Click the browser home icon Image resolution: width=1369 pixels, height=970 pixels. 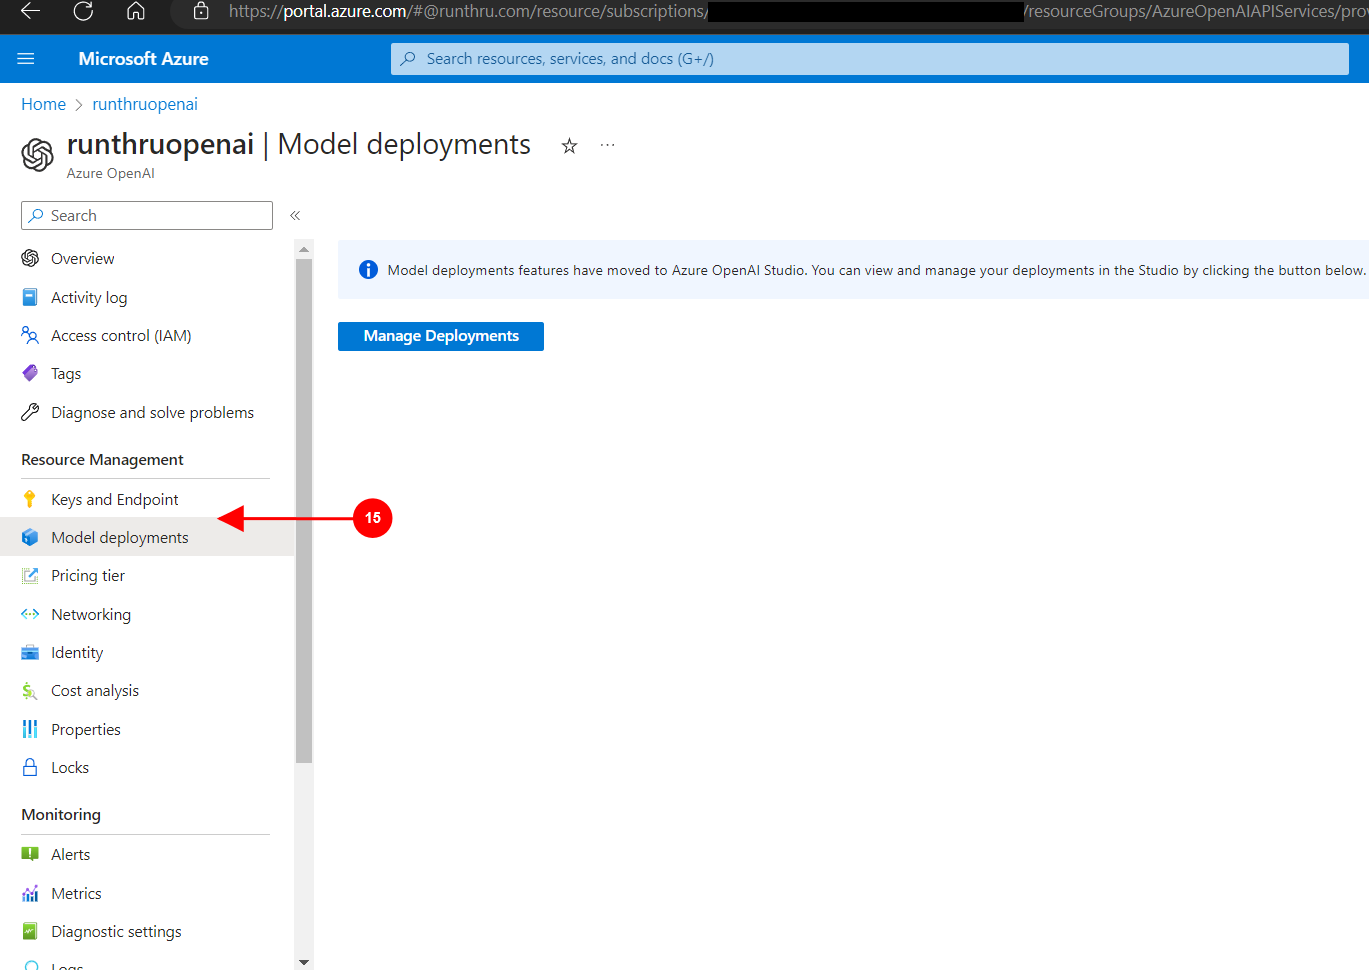pos(136,11)
